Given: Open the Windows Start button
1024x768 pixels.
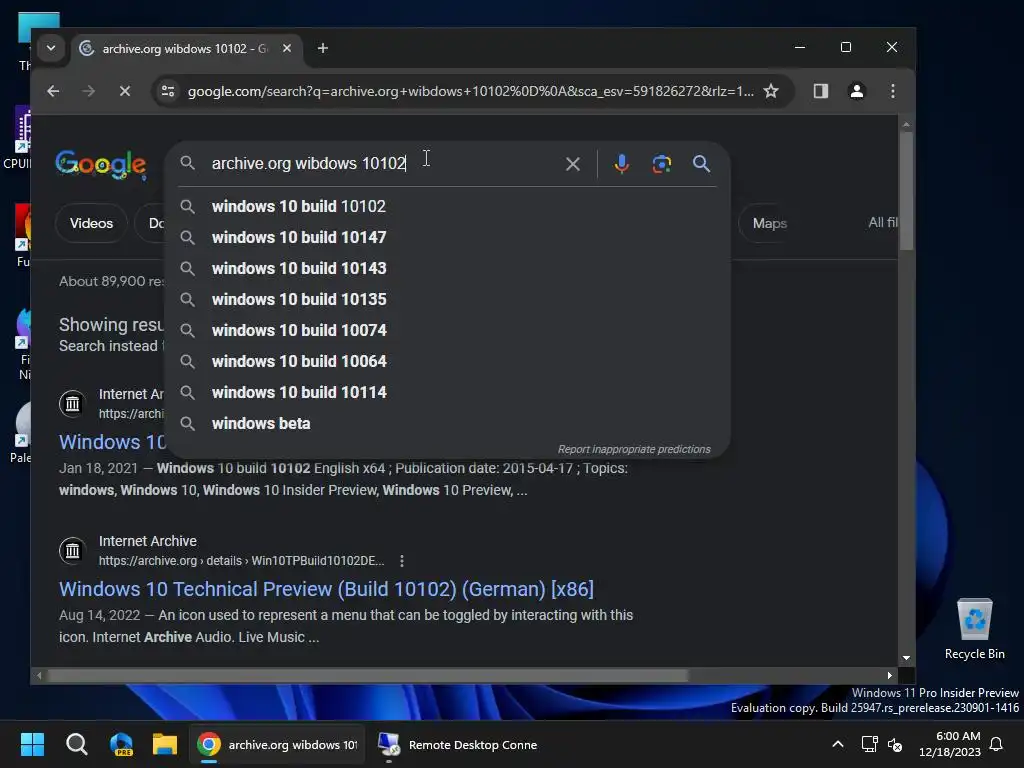Looking at the screenshot, I should point(32,744).
